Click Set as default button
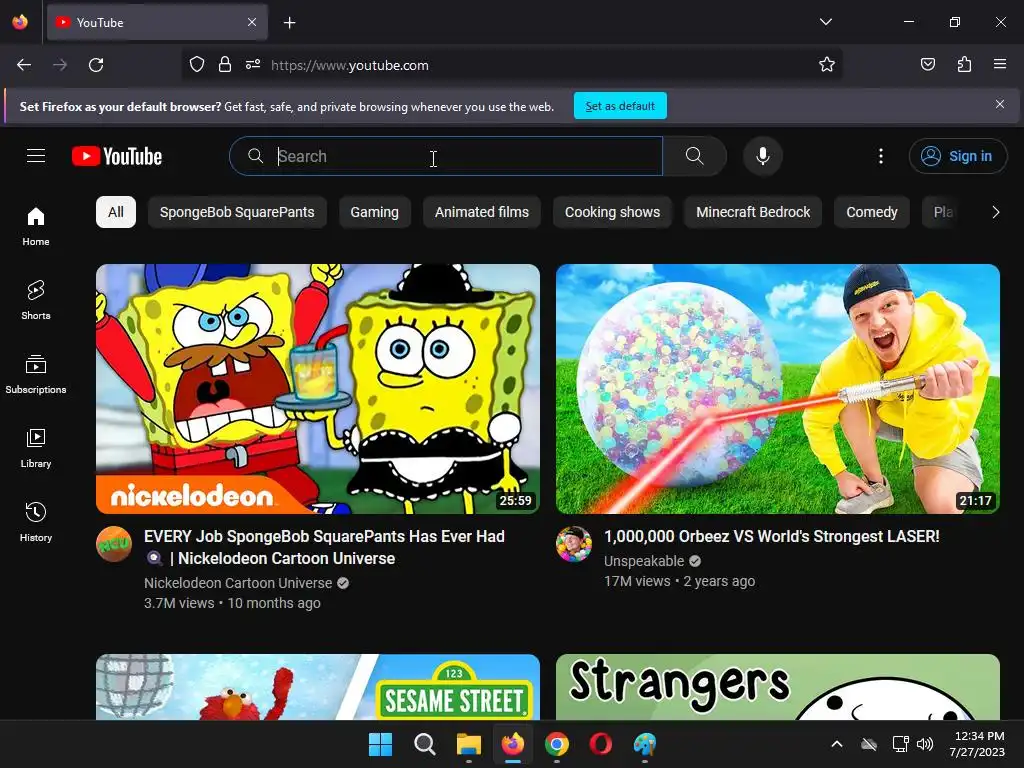The height and width of the screenshot is (768, 1024). (620, 106)
